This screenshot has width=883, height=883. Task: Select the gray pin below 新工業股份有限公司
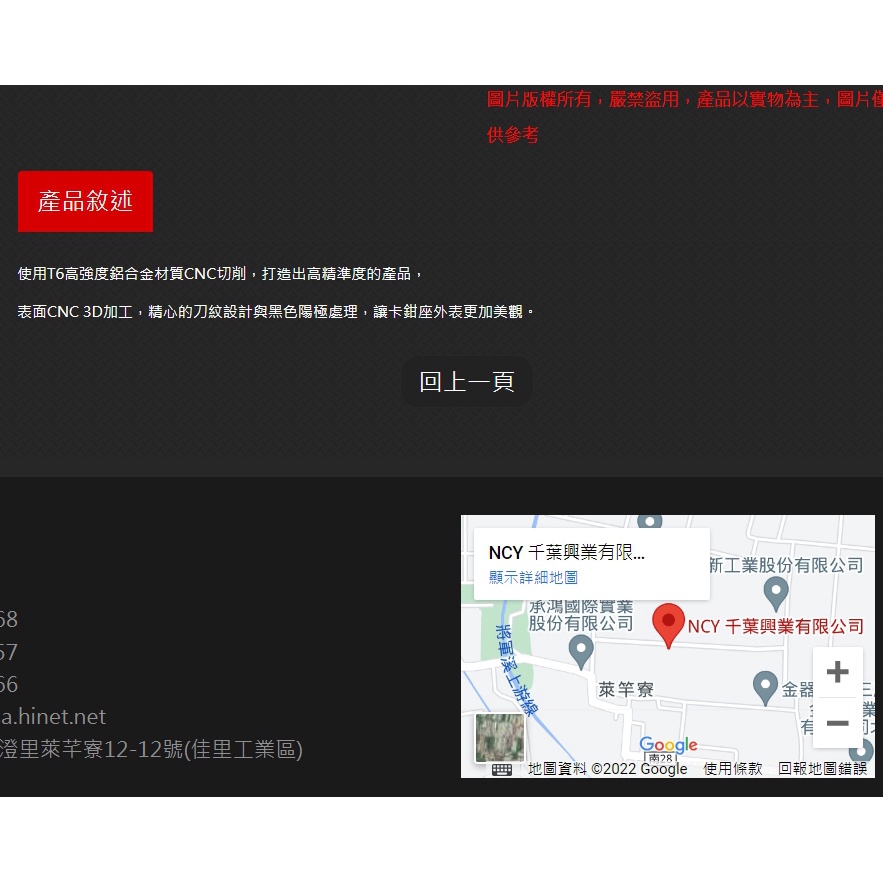click(x=776, y=593)
